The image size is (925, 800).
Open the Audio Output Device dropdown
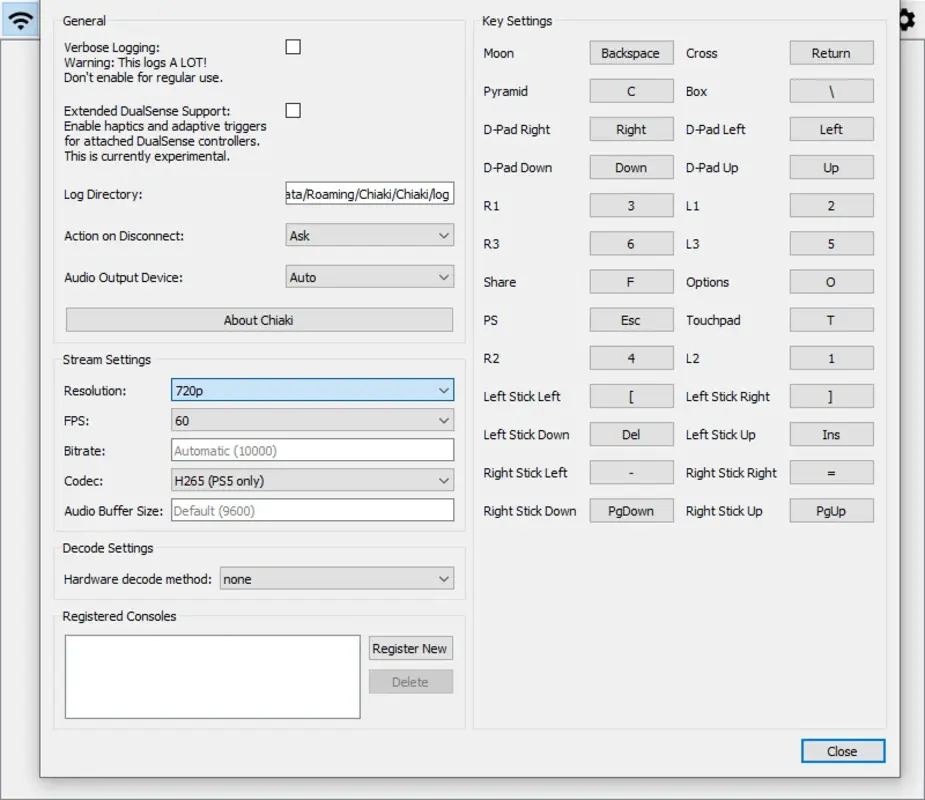pyautogui.click(x=369, y=277)
